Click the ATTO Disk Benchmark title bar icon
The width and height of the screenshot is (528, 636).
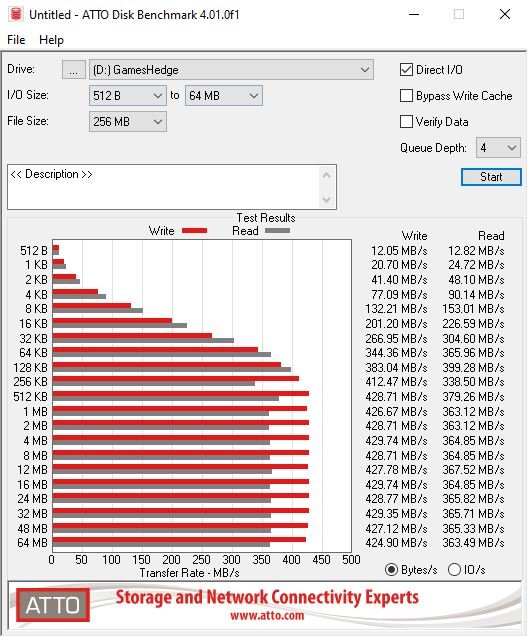coord(15,14)
